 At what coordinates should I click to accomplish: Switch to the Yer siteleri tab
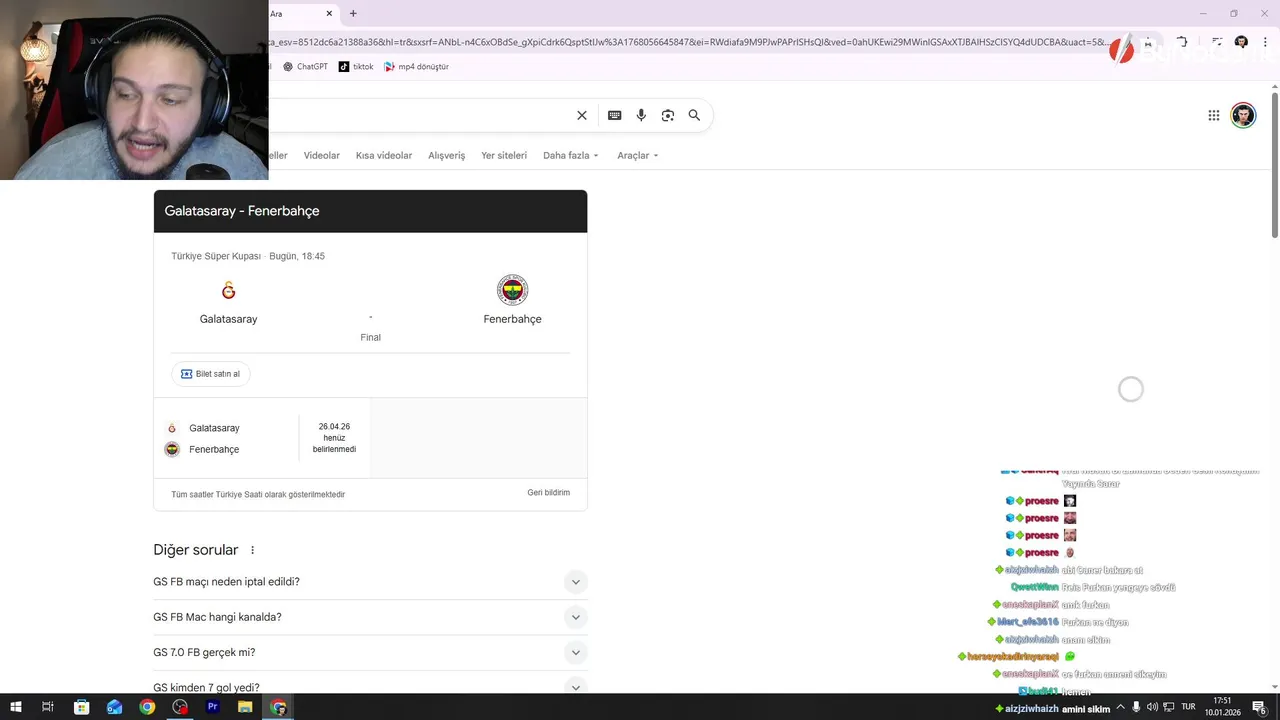point(504,155)
